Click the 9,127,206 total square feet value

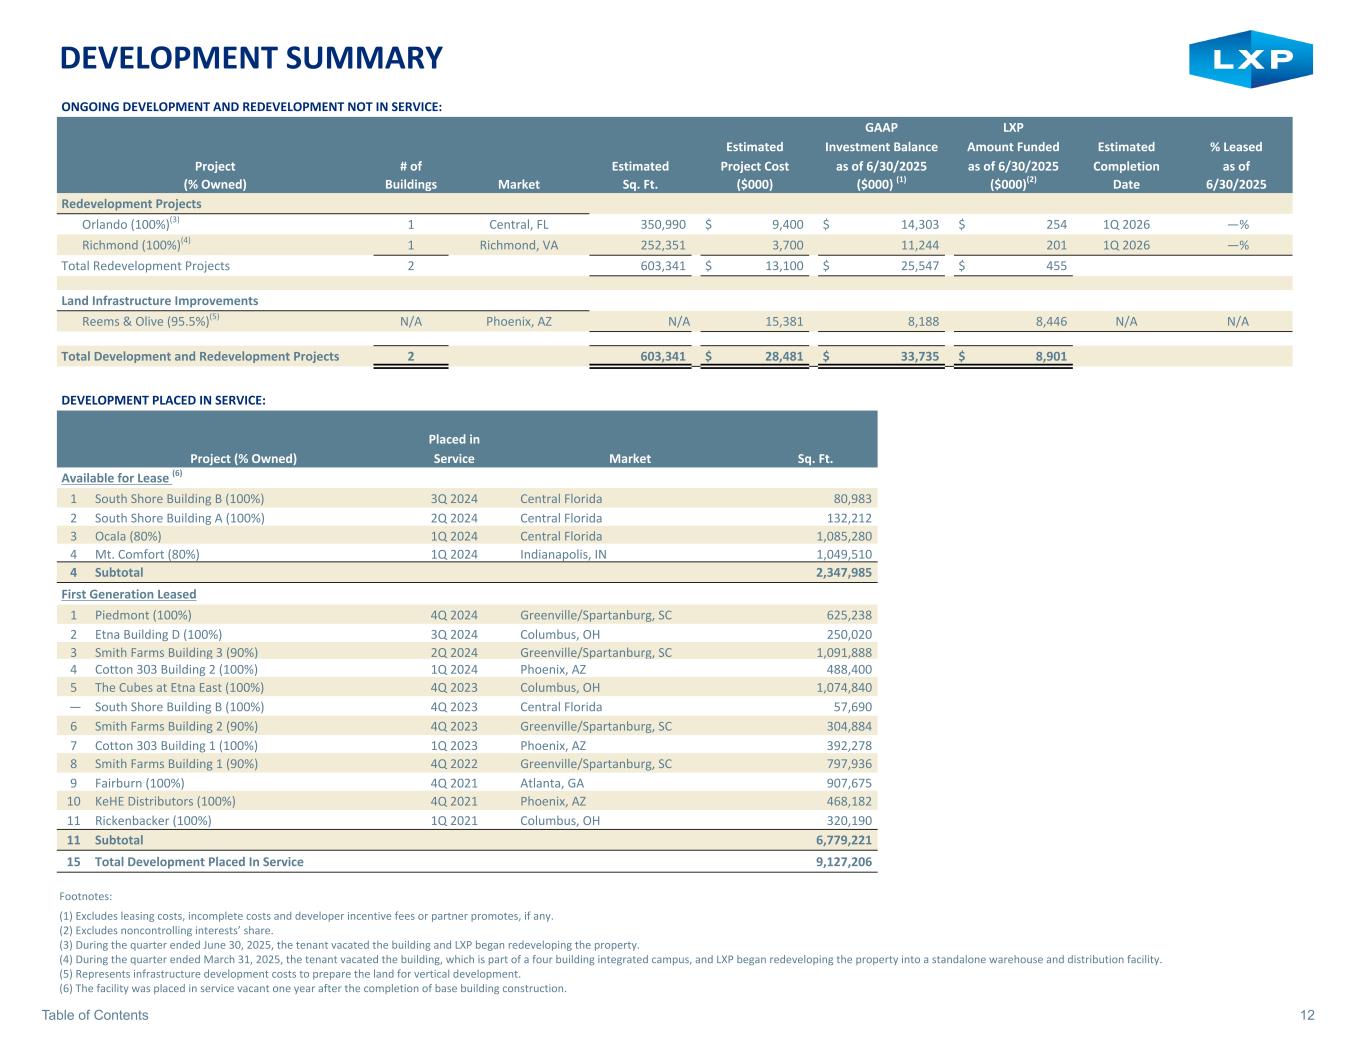pyautogui.click(x=844, y=861)
